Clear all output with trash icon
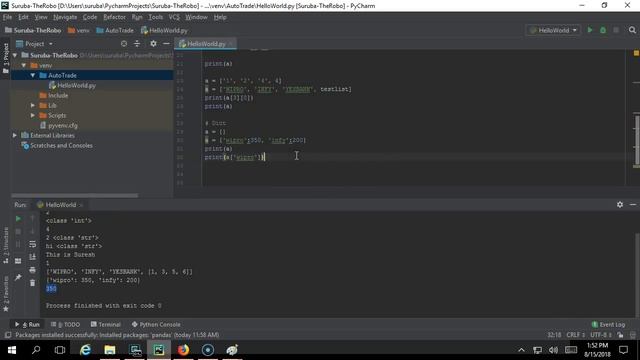The height and width of the screenshot is (360, 640). tap(32, 282)
